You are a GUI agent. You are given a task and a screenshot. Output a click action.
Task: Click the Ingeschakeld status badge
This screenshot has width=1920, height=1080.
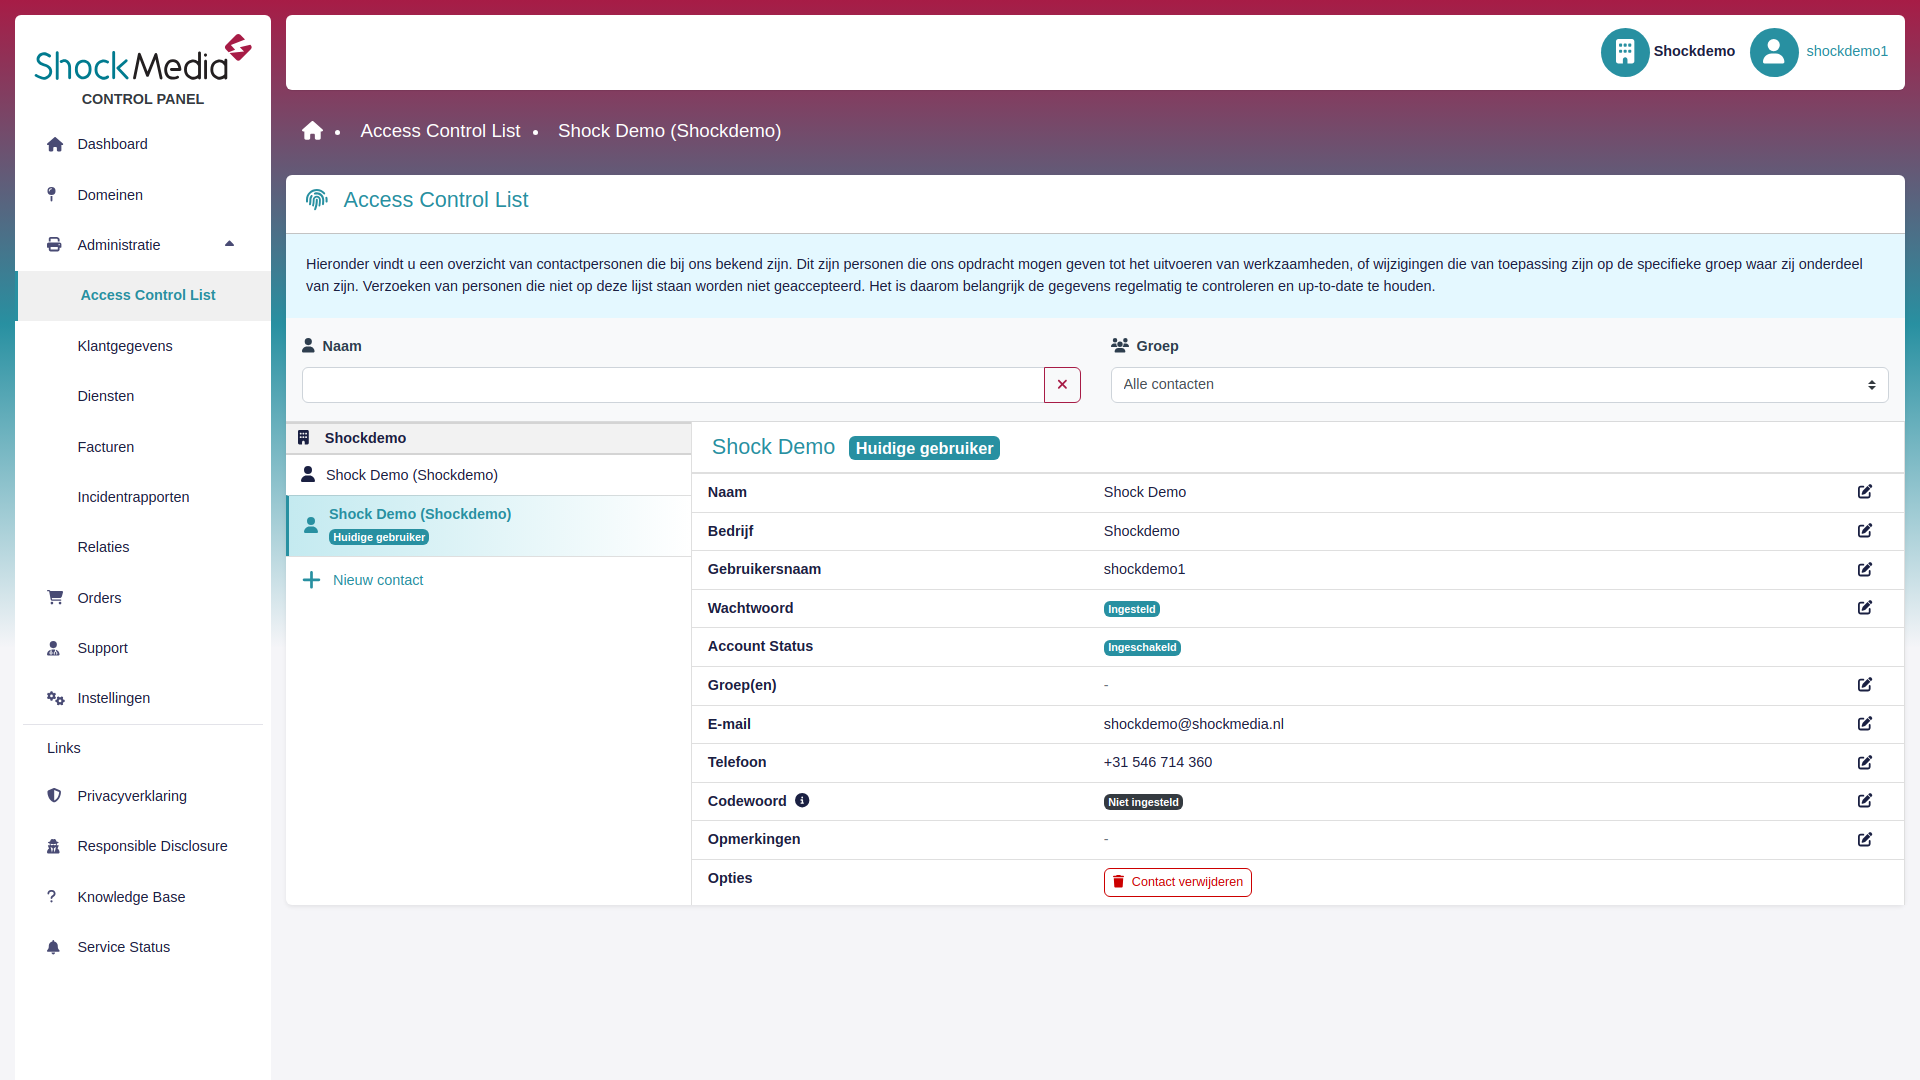click(x=1142, y=648)
